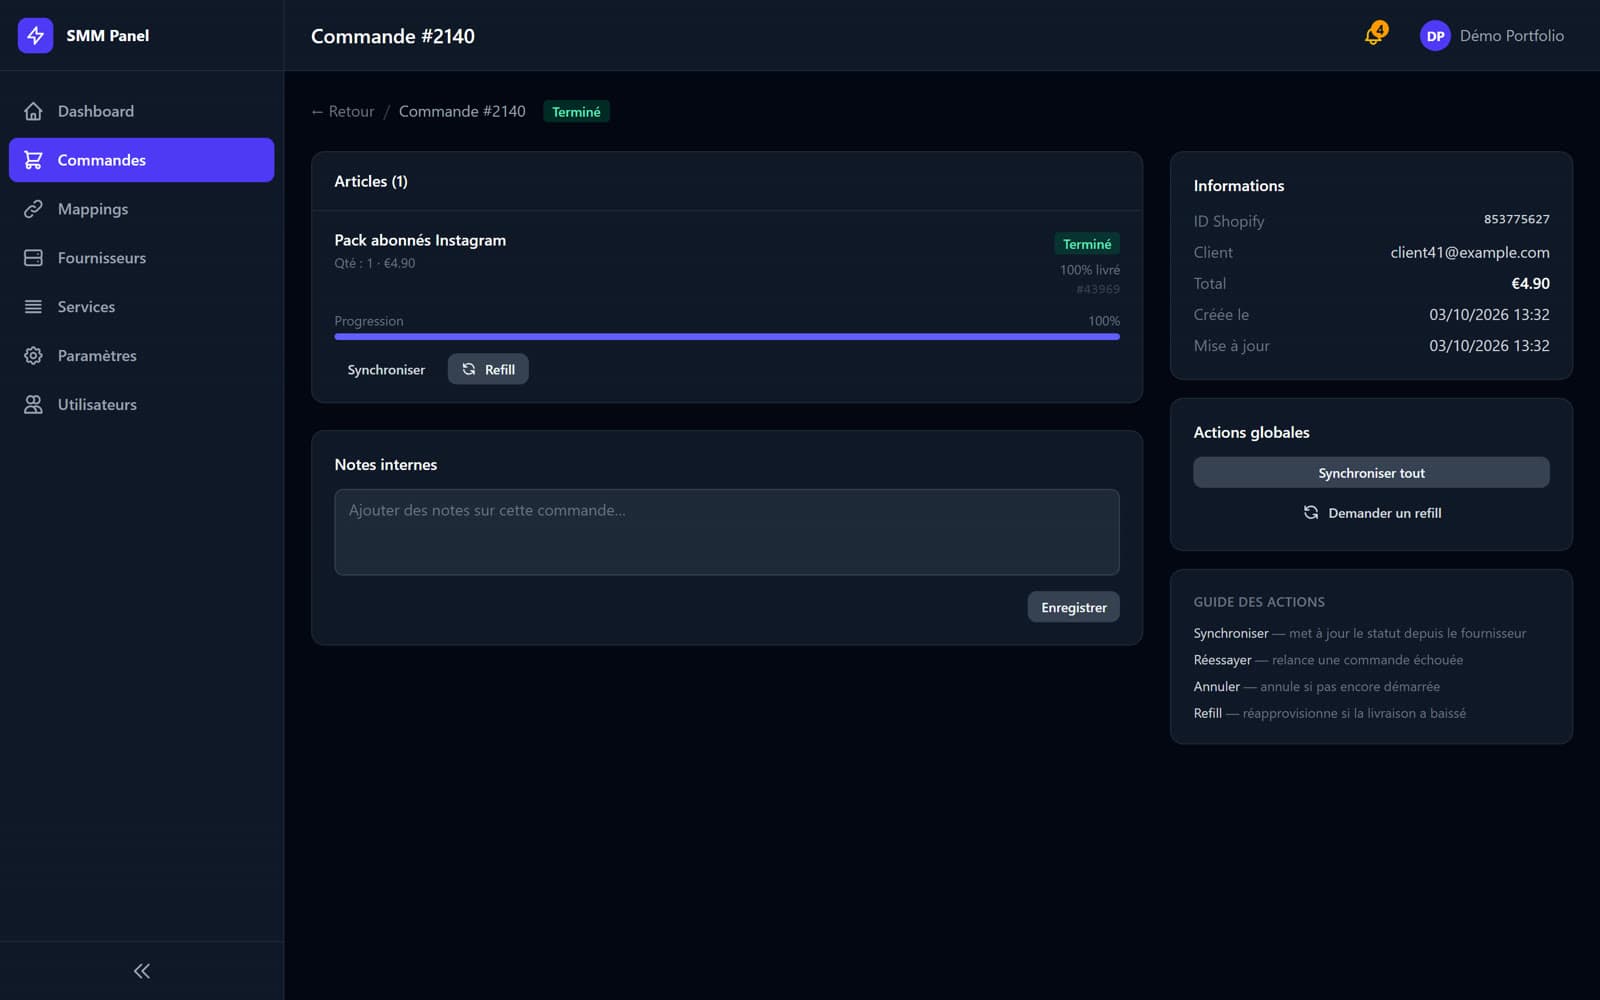
Task: Click Commande #2140 in the breadcrumb
Action: click(462, 111)
